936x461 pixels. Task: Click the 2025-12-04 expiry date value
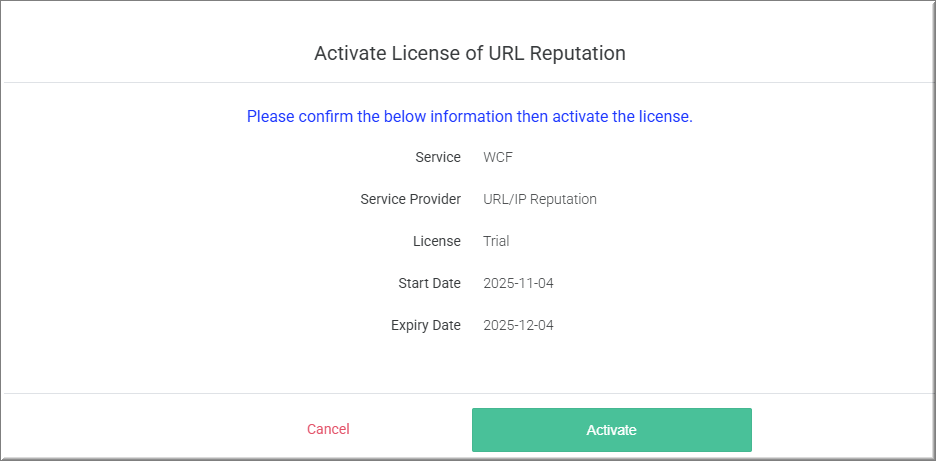(518, 325)
